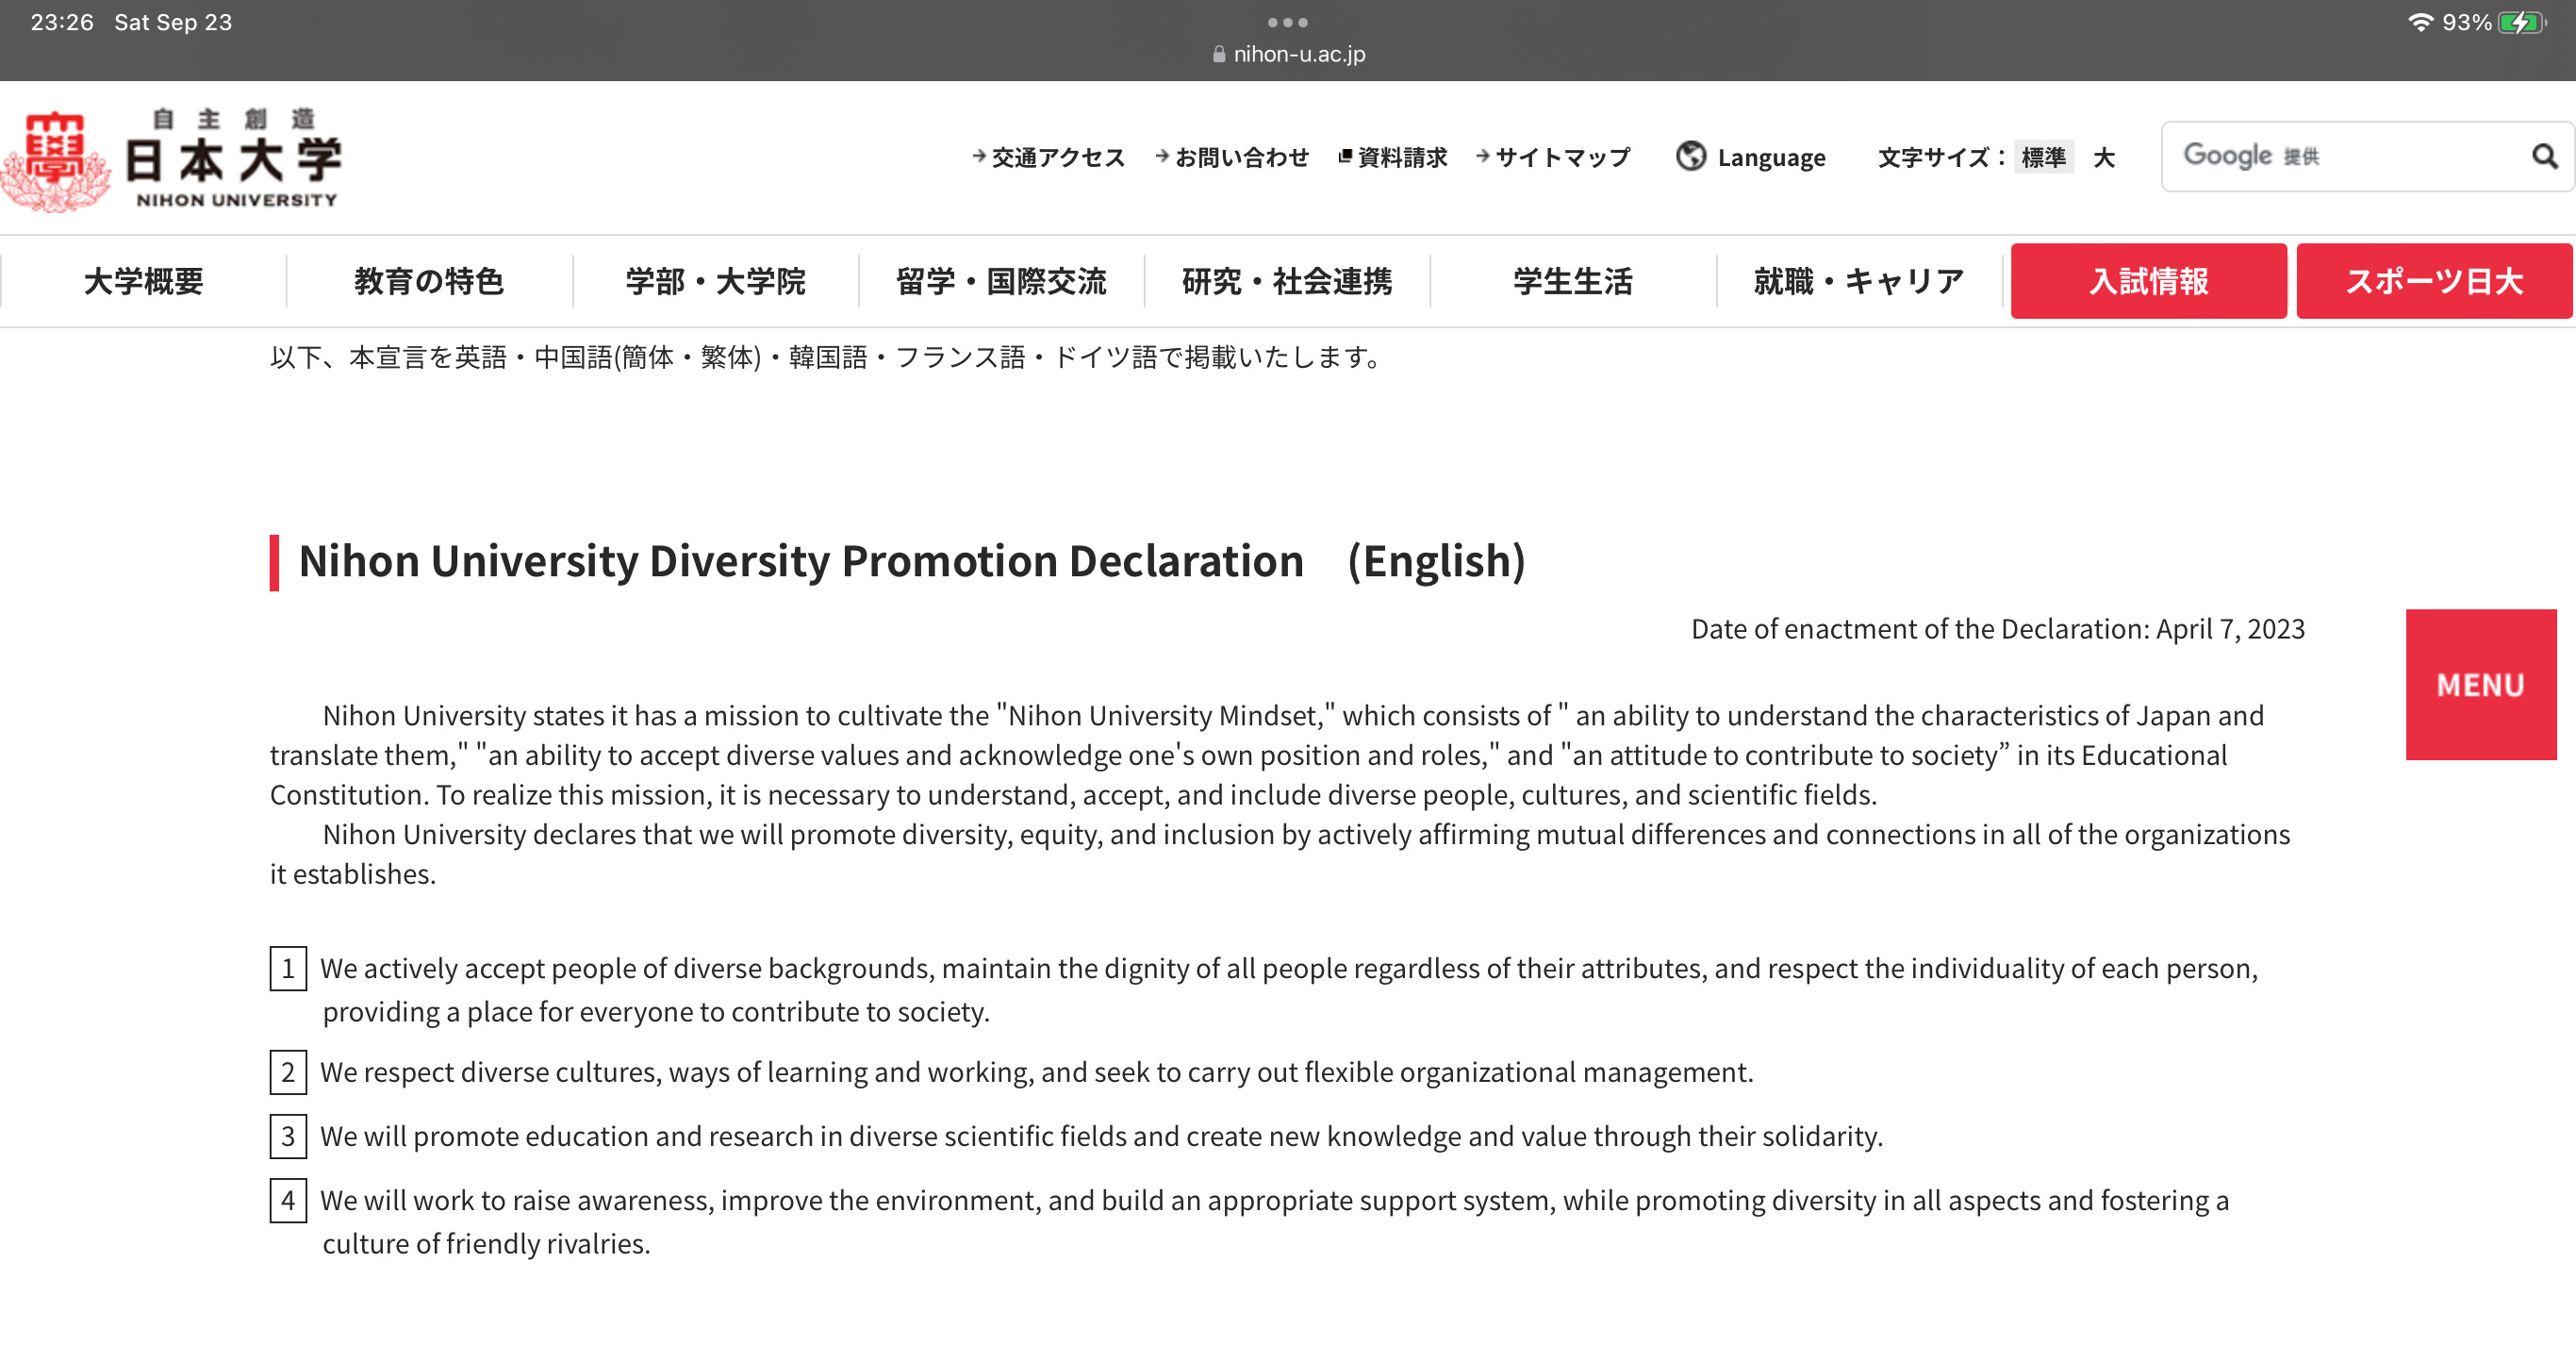Click declaration item numbered 3
The height and width of the screenshot is (1345, 2576).
point(1077,1137)
